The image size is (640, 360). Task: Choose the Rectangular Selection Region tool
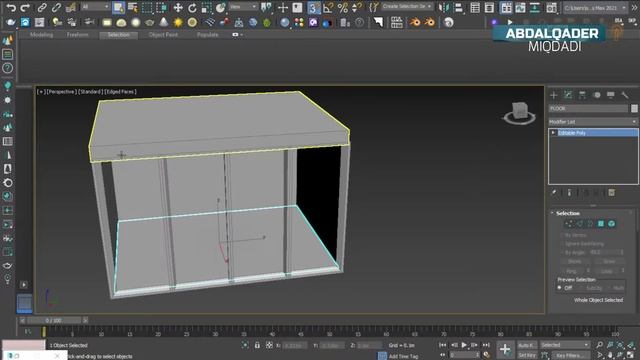point(147,7)
